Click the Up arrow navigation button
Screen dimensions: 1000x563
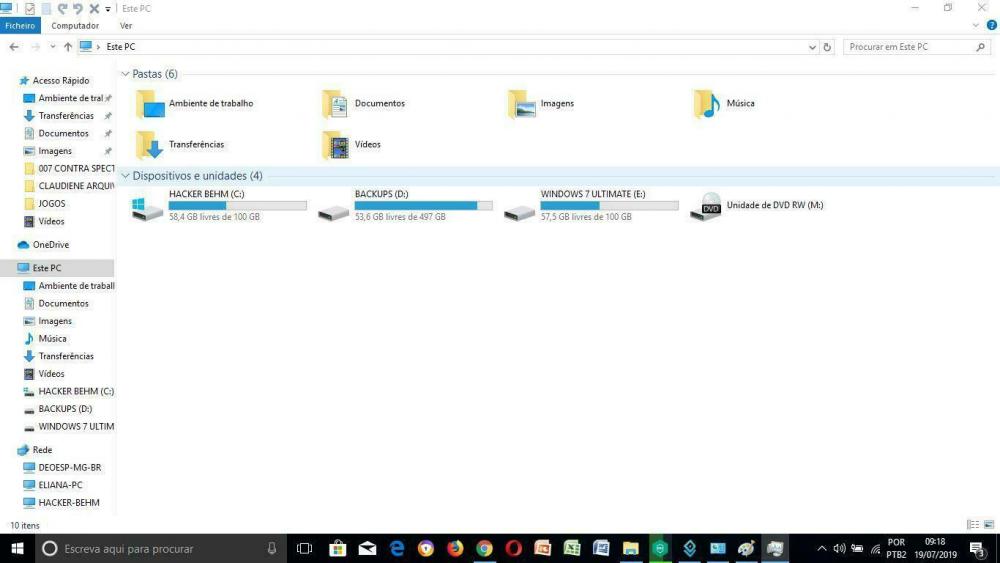(x=68, y=47)
